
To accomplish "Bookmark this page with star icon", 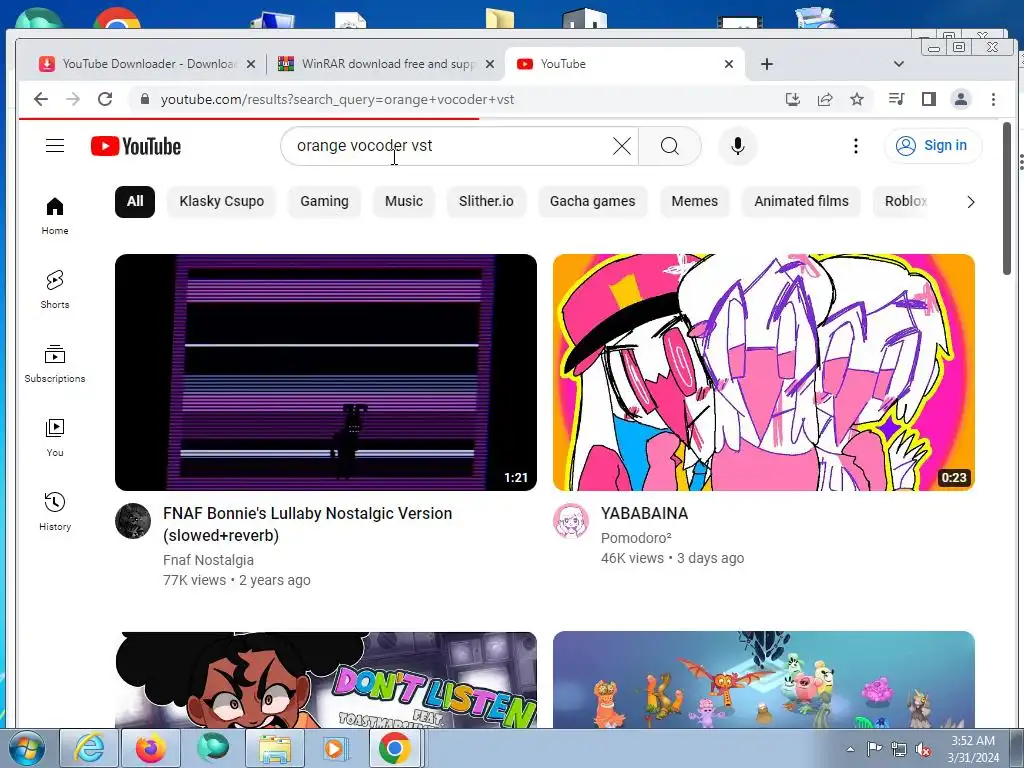I will [857, 99].
